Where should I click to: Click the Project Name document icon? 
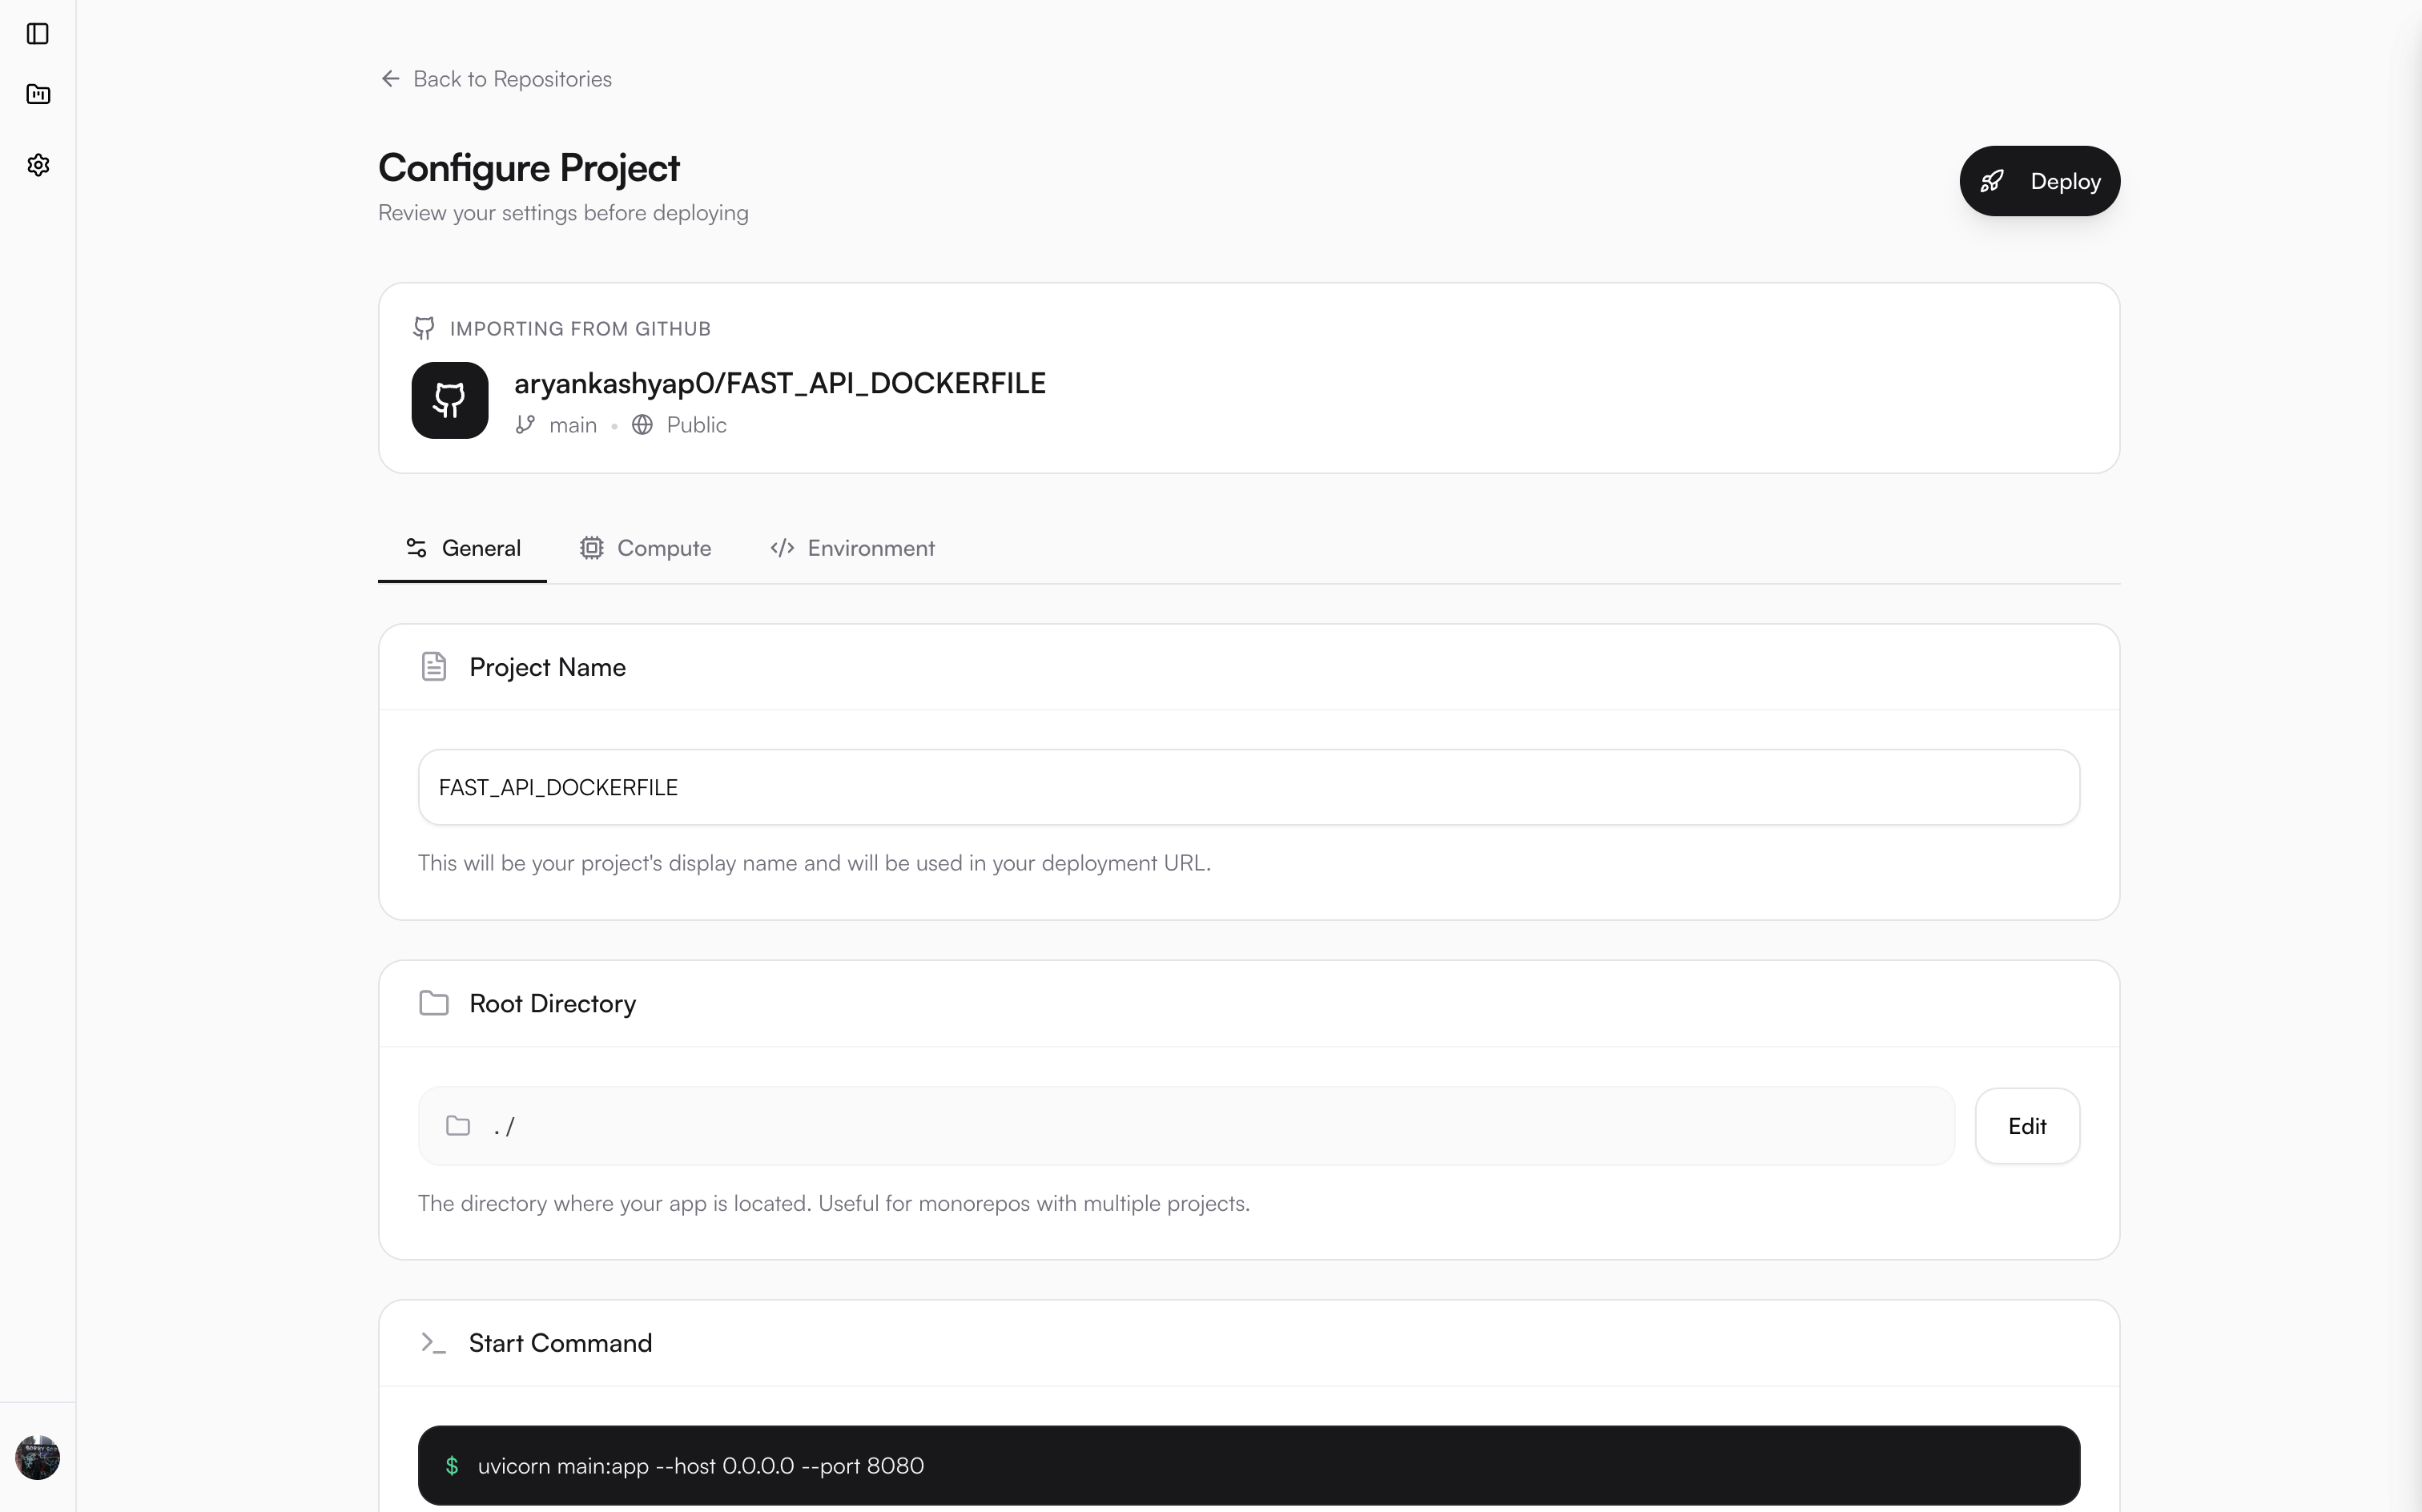pyautogui.click(x=434, y=667)
